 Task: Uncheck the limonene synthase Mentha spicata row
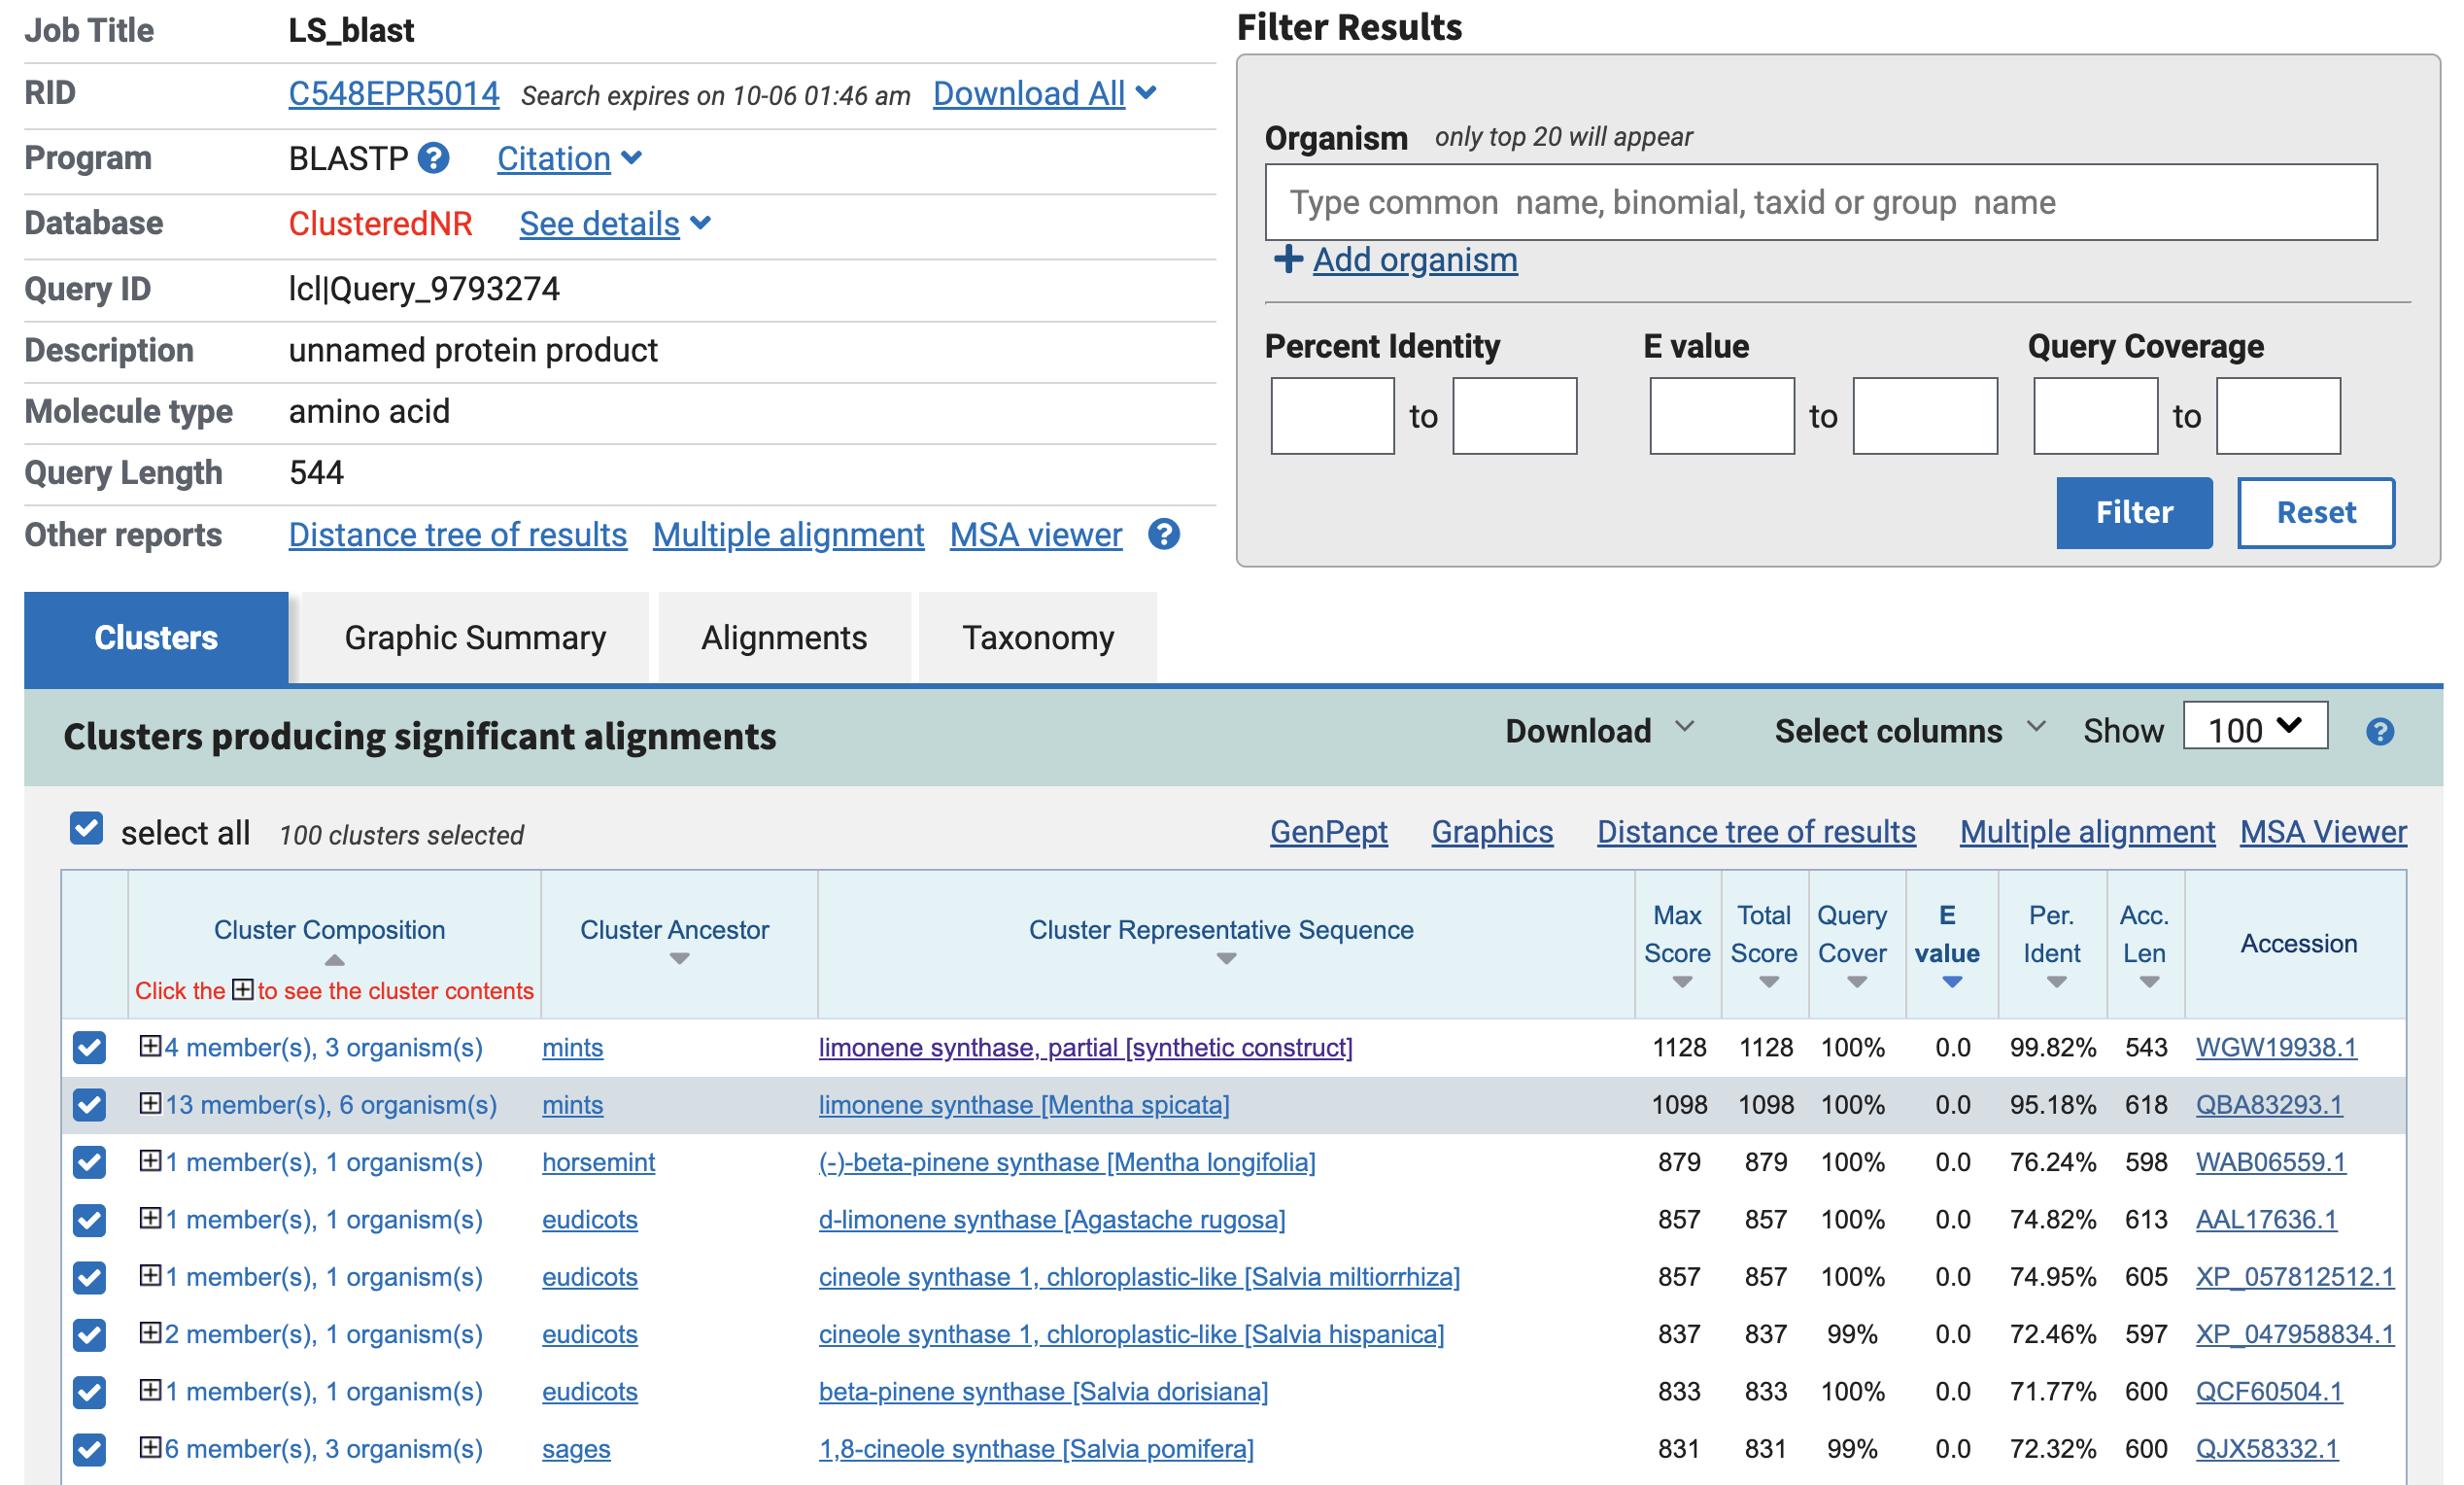(x=89, y=1105)
